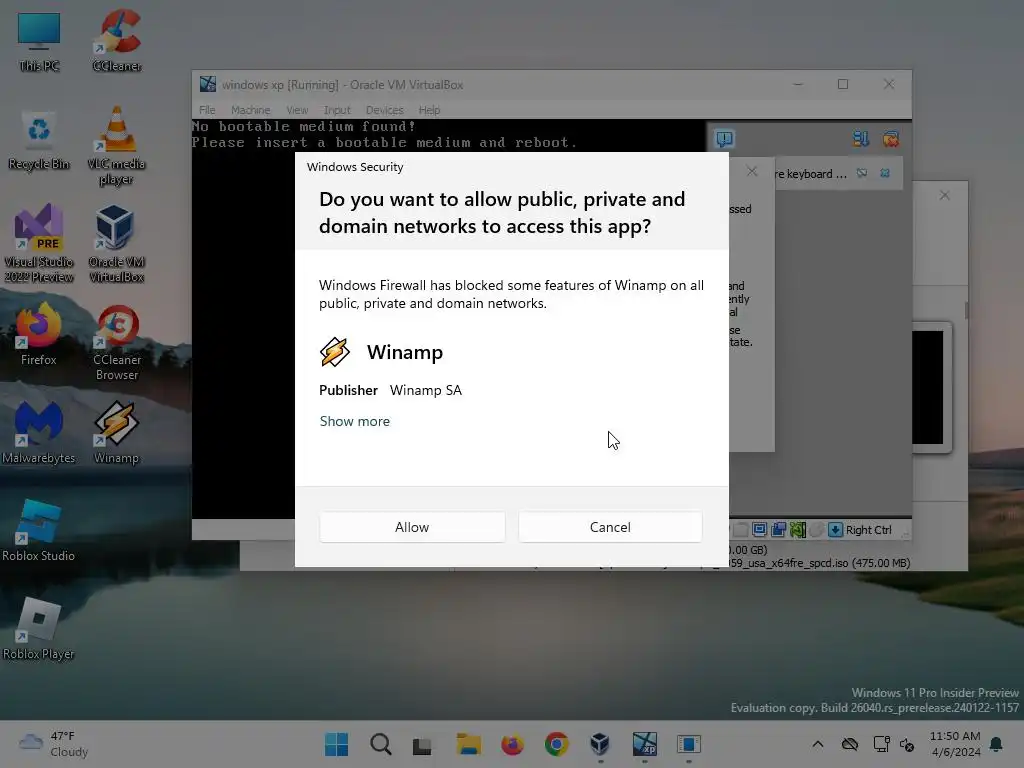Click the VirtualBox notification center icon
The height and width of the screenshot is (768, 1024).
click(724, 138)
